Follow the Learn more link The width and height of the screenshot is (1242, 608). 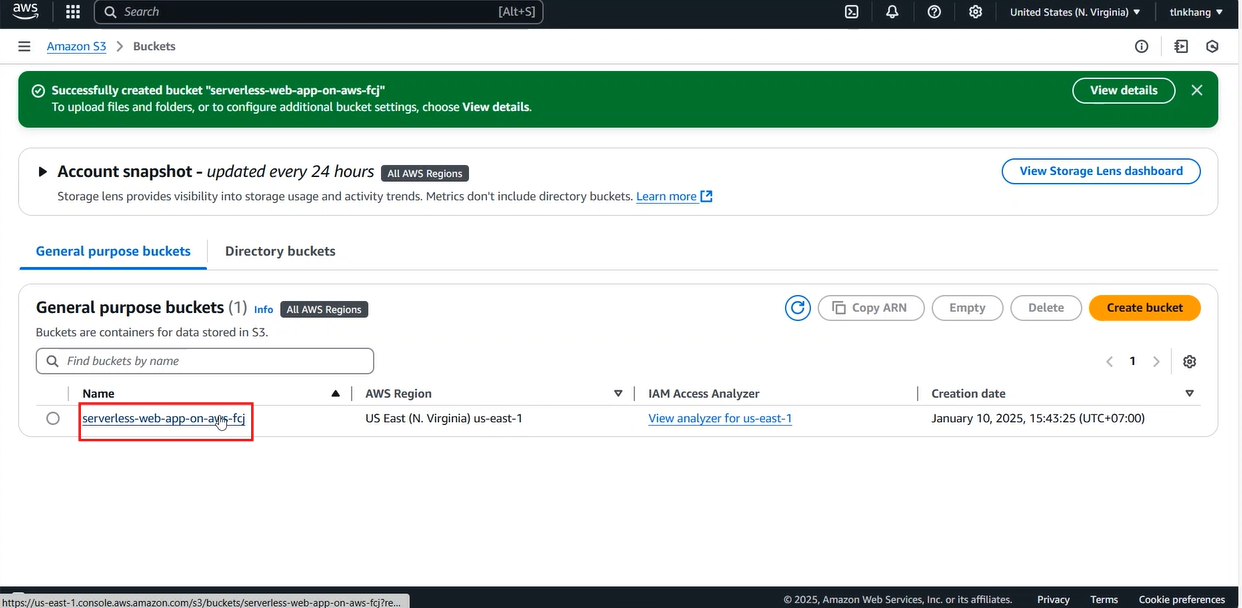[x=674, y=196]
